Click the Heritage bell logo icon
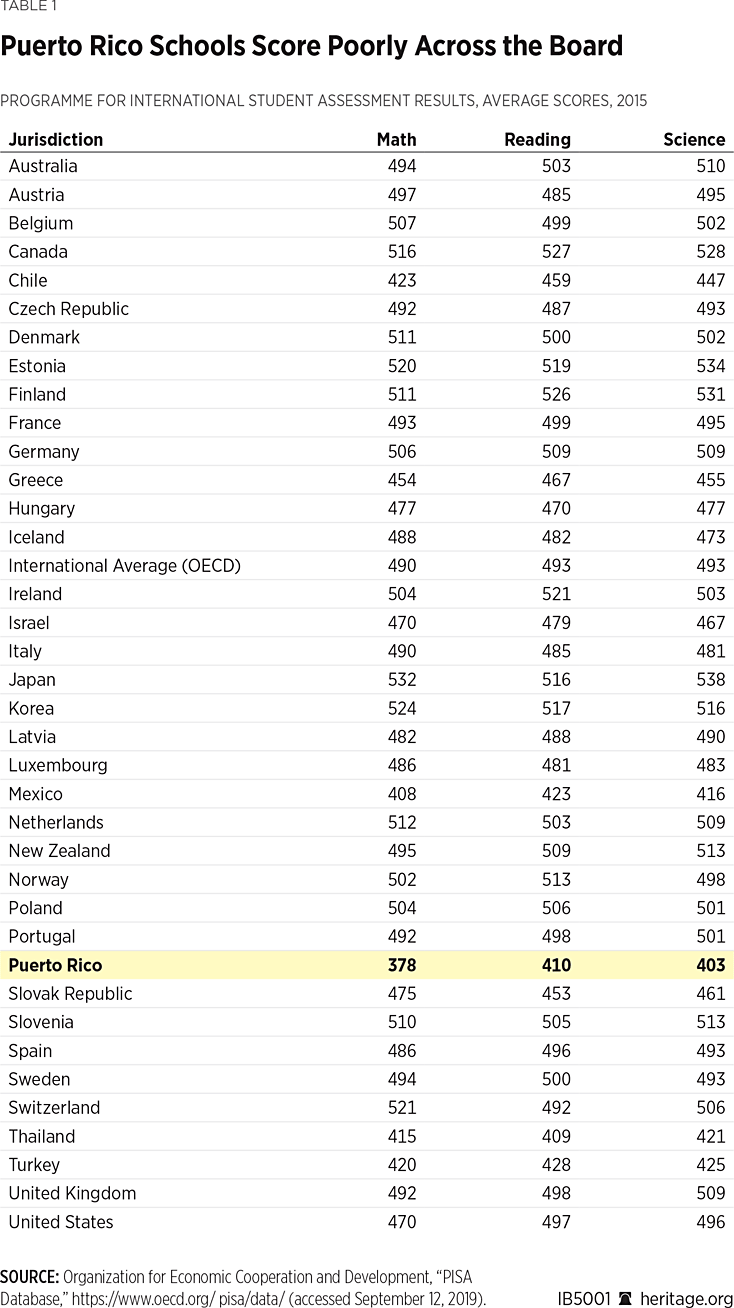This screenshot has width=734, height=1308. [x=625, y=1298]
